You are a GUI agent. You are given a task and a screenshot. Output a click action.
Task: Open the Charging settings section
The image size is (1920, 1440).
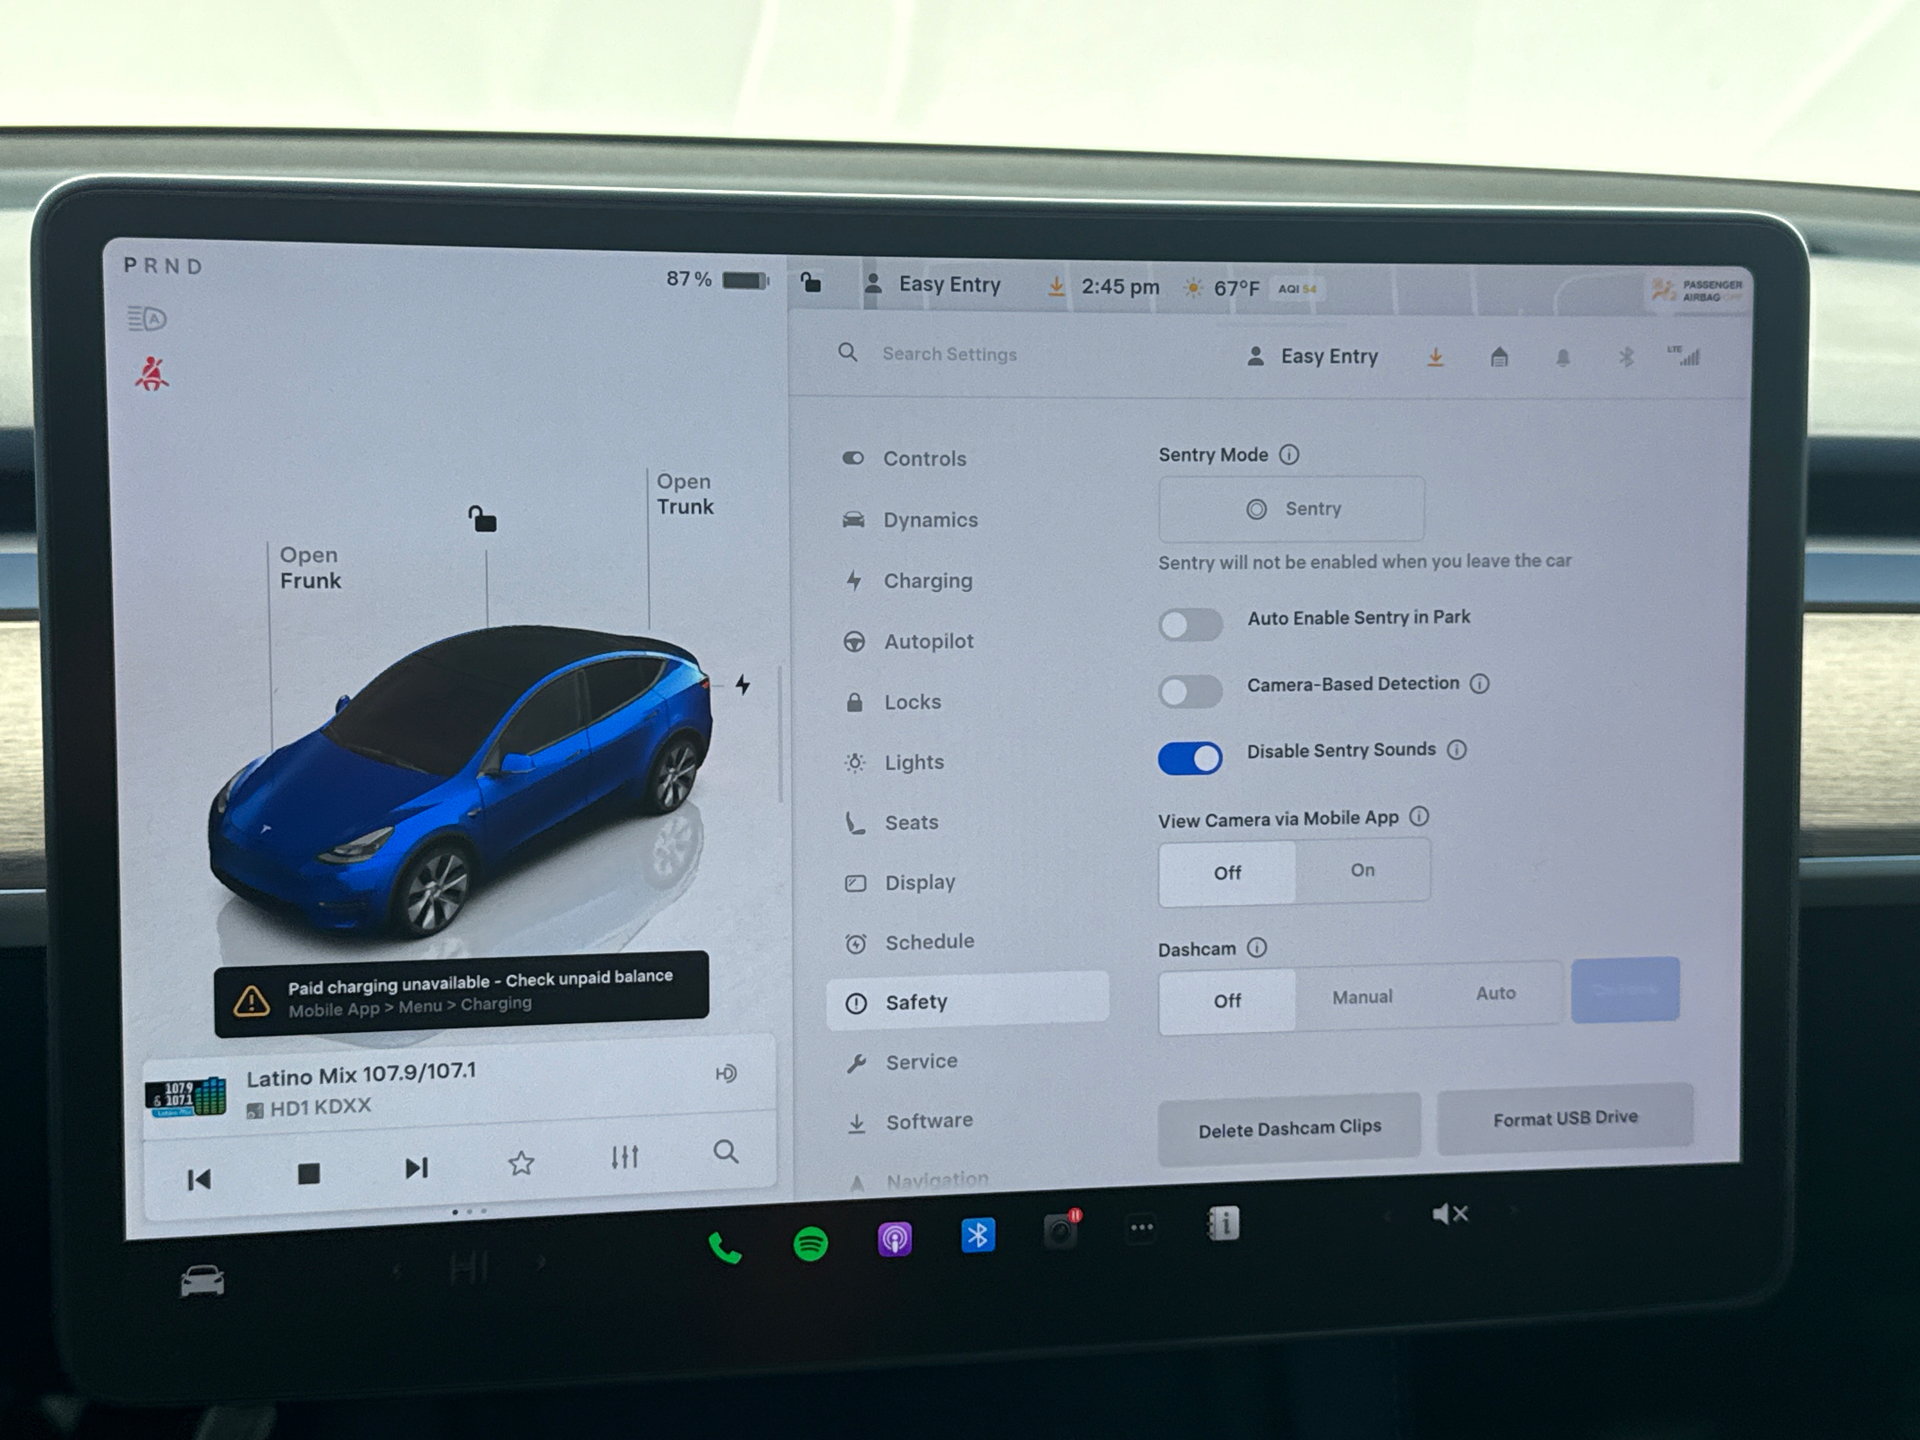(x=927, y=581)
